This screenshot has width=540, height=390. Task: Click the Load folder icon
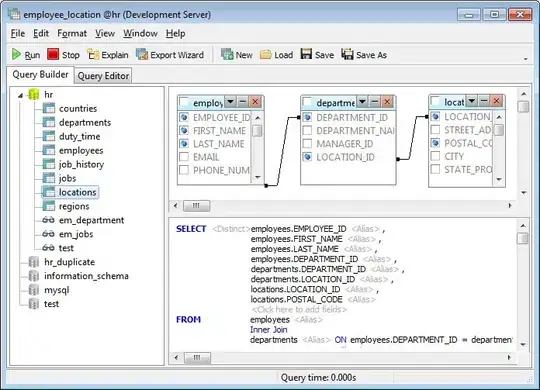point(266,54)
